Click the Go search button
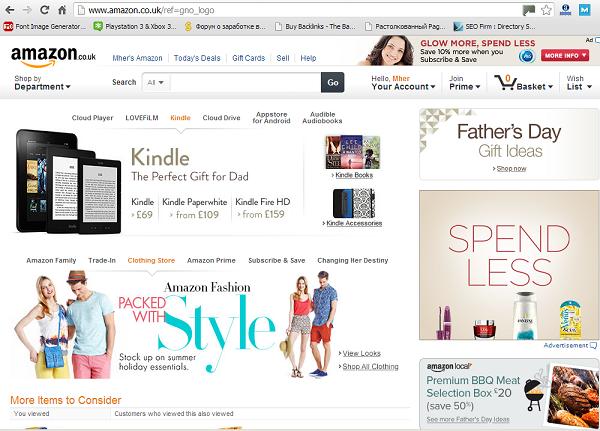The image size is (600, 431). [333, 82]
